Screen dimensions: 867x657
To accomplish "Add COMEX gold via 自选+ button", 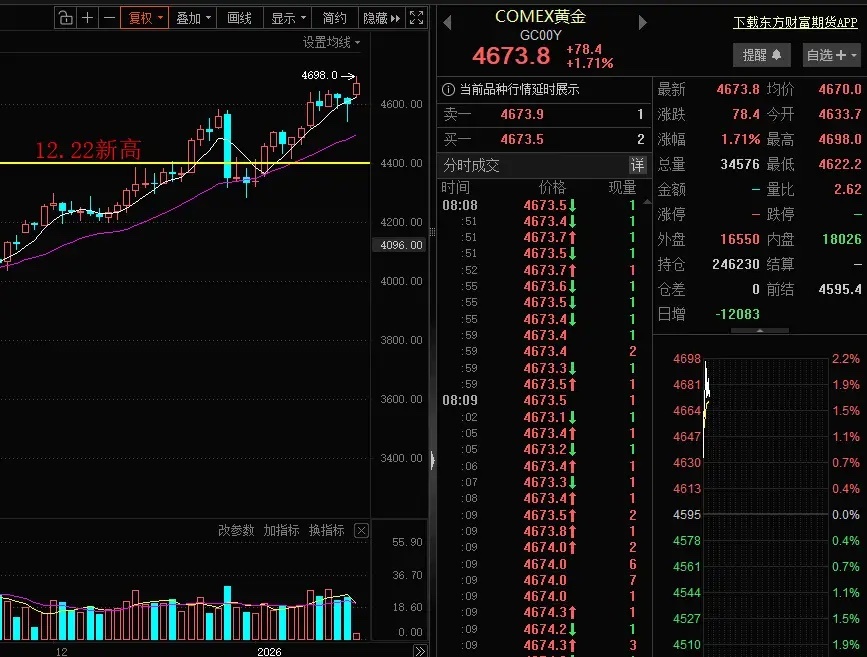I will pos(830,55).
